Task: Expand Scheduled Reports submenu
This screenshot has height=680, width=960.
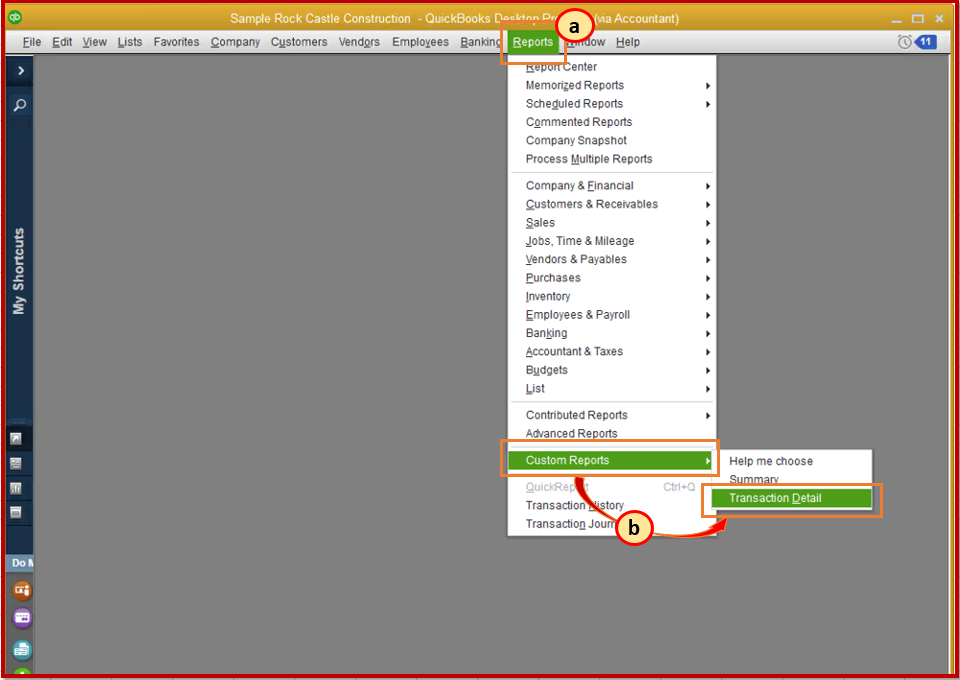Action: click(x=612, y=103)
